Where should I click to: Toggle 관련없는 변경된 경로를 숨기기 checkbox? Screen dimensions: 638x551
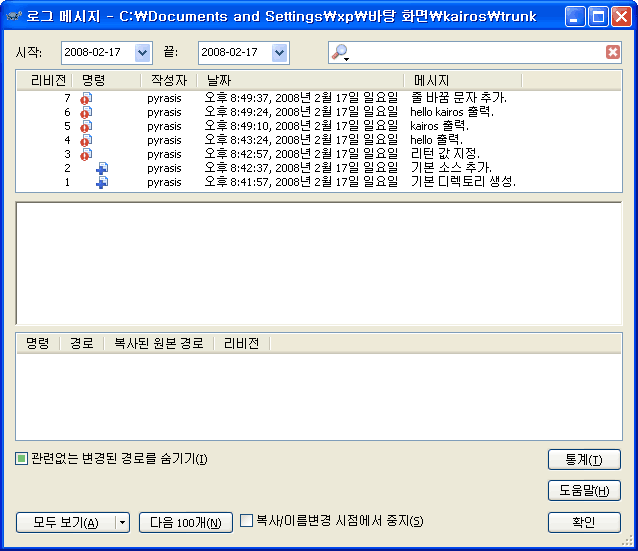22,459
